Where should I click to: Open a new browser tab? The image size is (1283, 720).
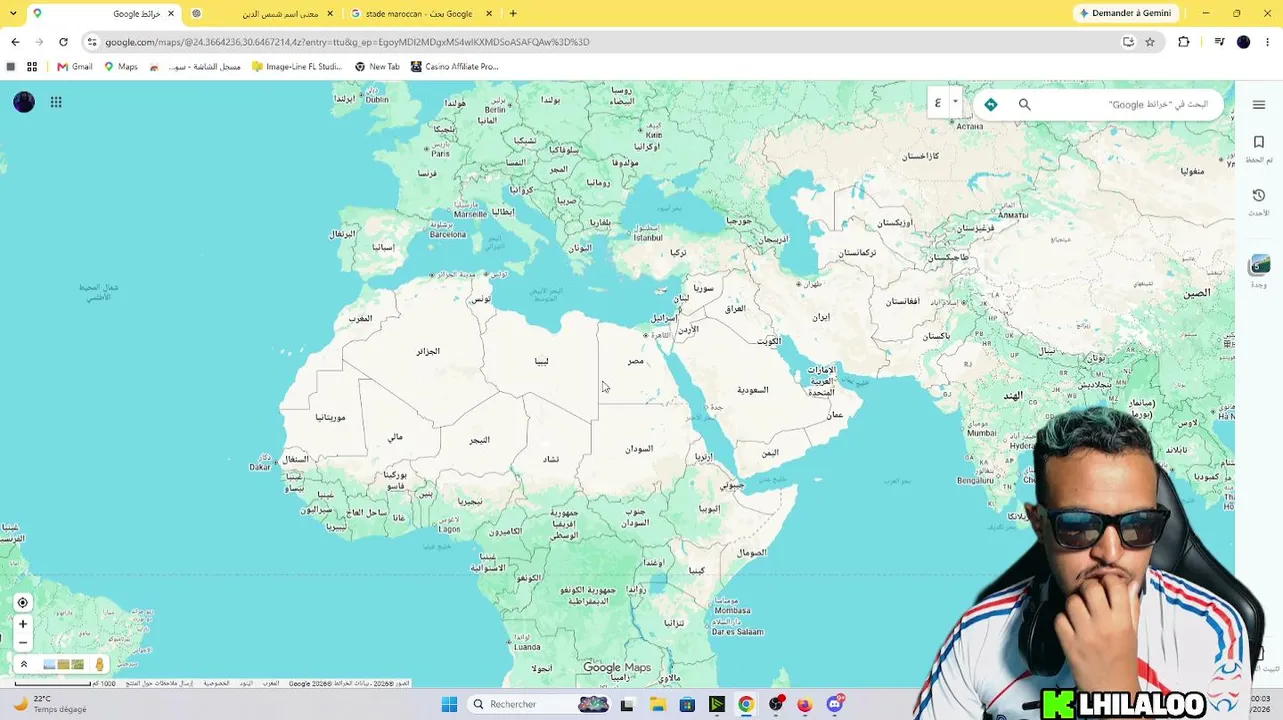513,14
